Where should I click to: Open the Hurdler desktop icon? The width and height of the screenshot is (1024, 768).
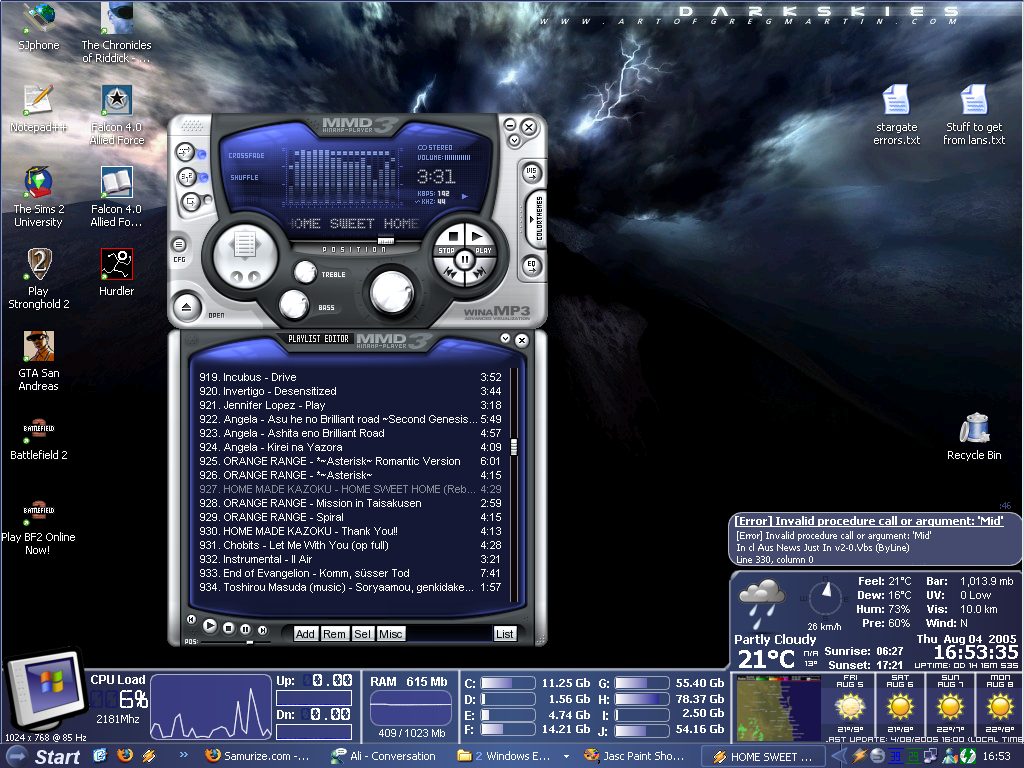(x=116, y=272)
